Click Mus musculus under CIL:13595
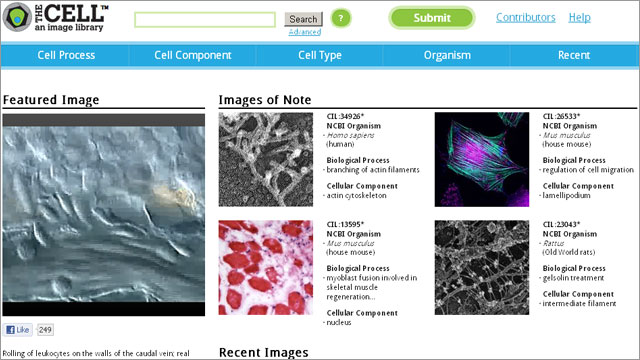Image resolution: width=640 pixels, height=360 pixels. (350, 243)
